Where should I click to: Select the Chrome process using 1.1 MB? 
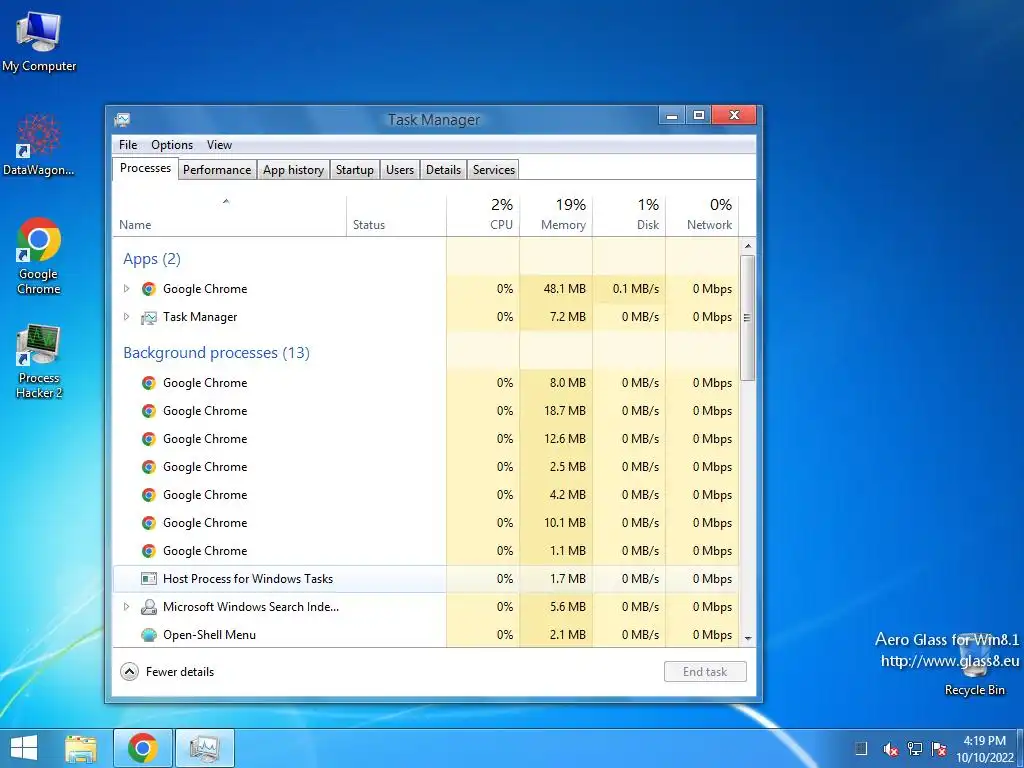click(426, 551)
